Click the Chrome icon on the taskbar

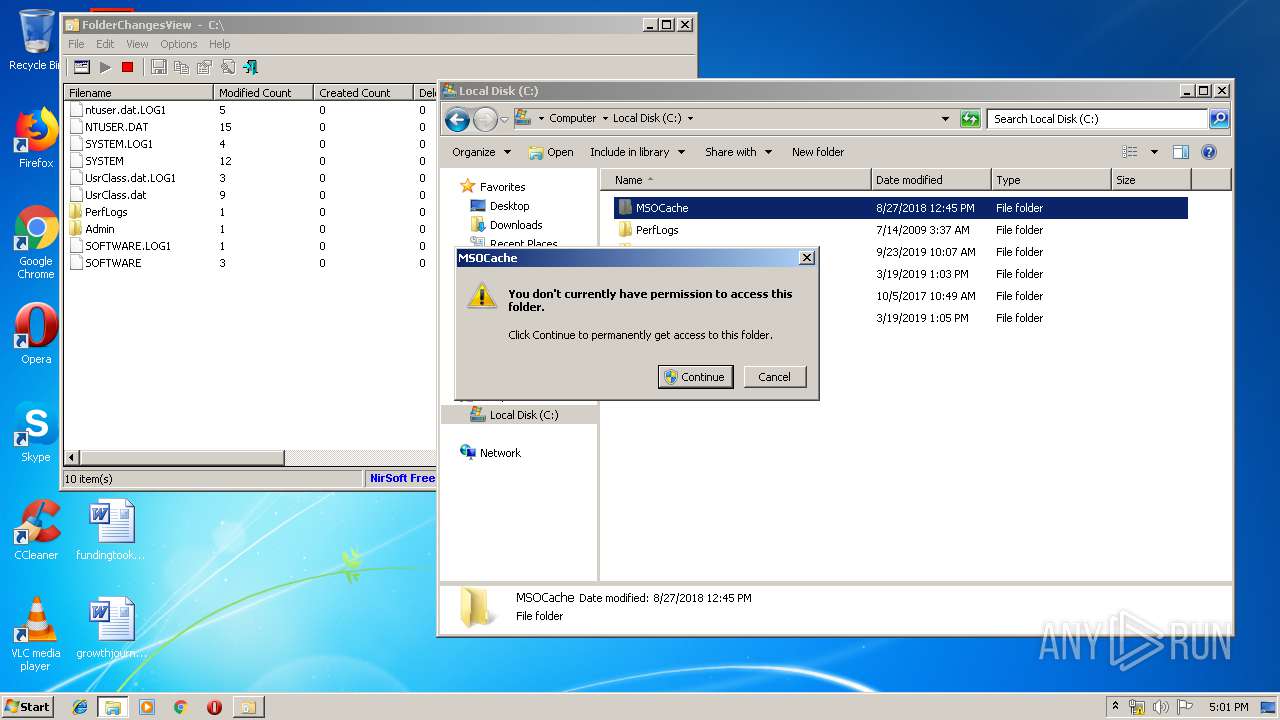pos(181,707)
